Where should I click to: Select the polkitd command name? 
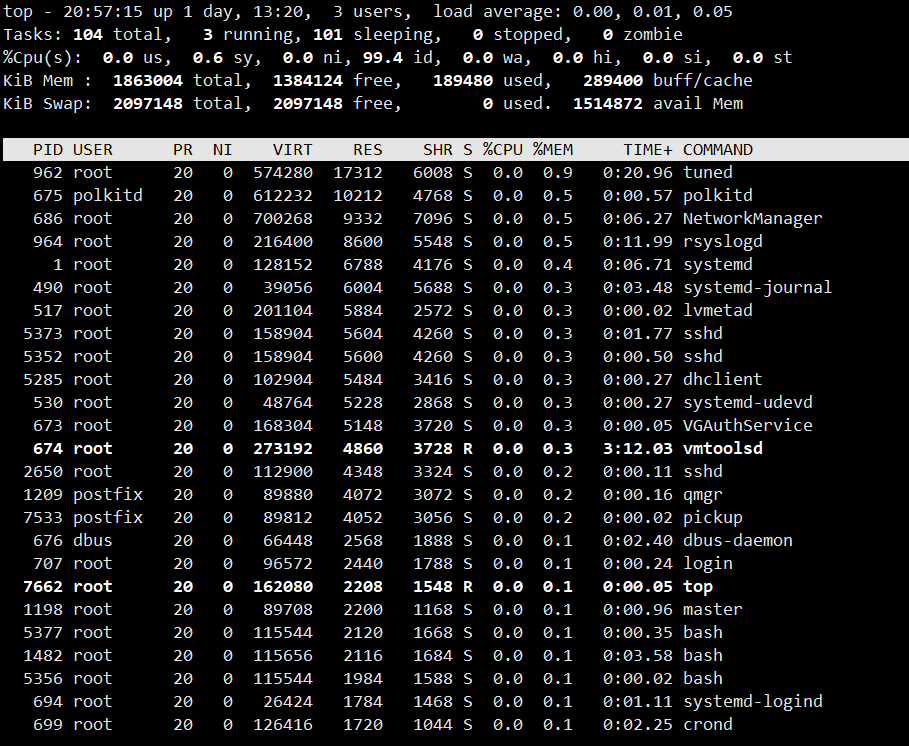(718, 195)
